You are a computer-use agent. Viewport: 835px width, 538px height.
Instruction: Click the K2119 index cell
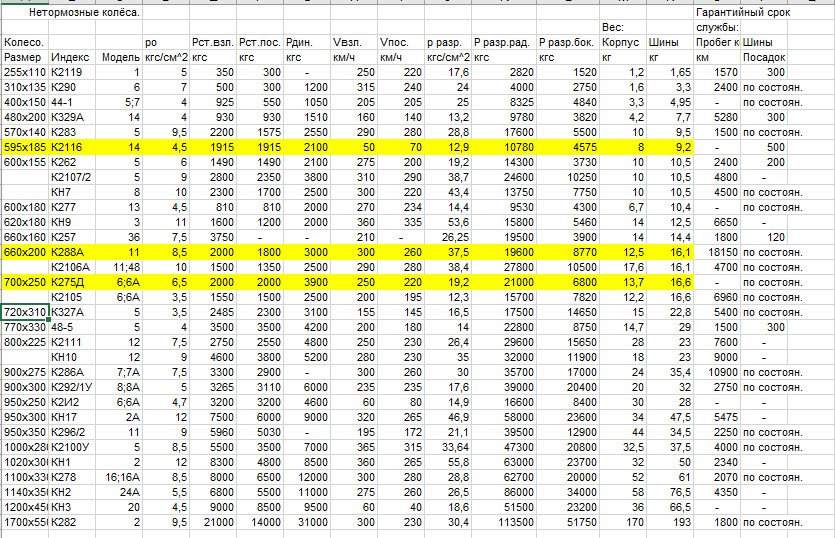point(68,73)
